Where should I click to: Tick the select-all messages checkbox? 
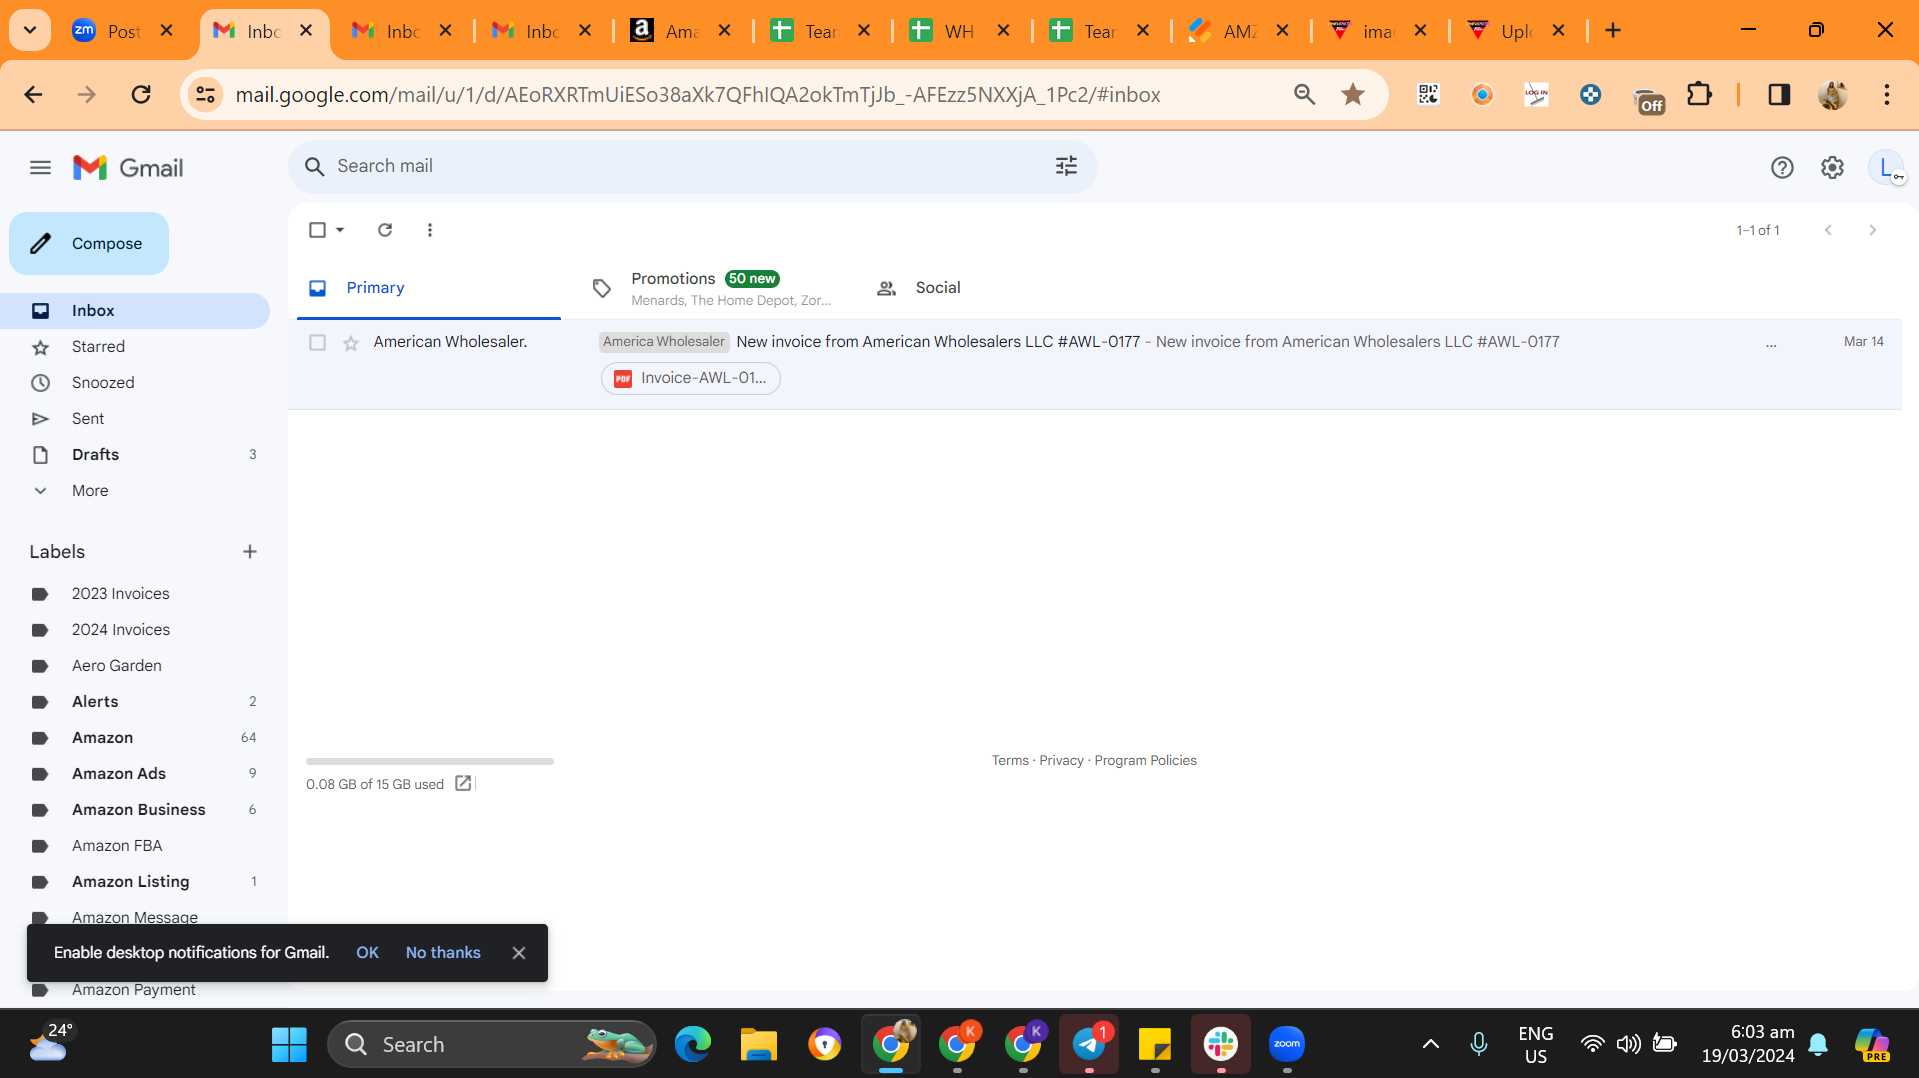pyautogui.click(x=317, y=230)
